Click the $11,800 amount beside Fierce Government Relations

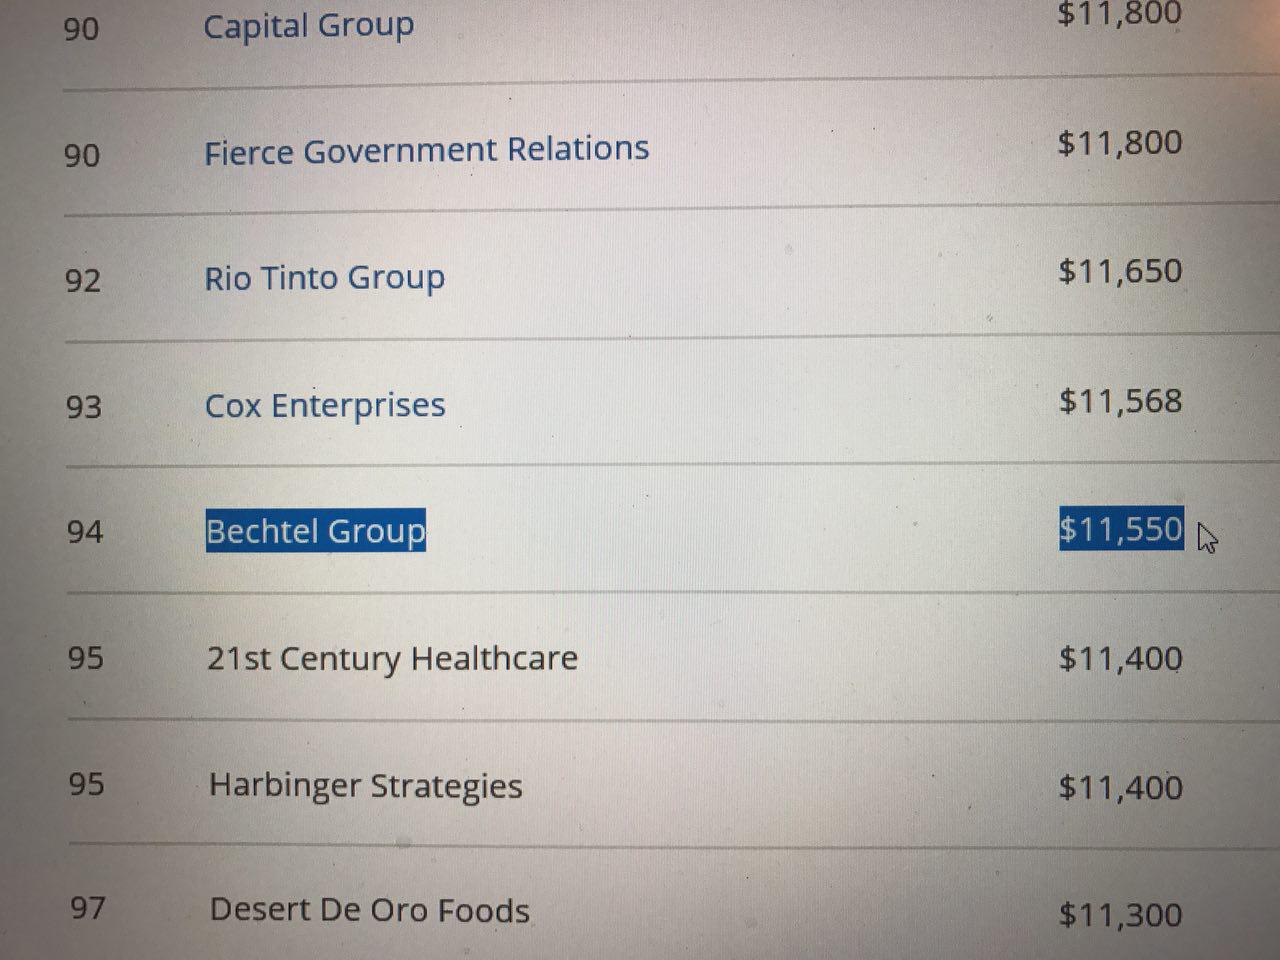point(1120,143)
